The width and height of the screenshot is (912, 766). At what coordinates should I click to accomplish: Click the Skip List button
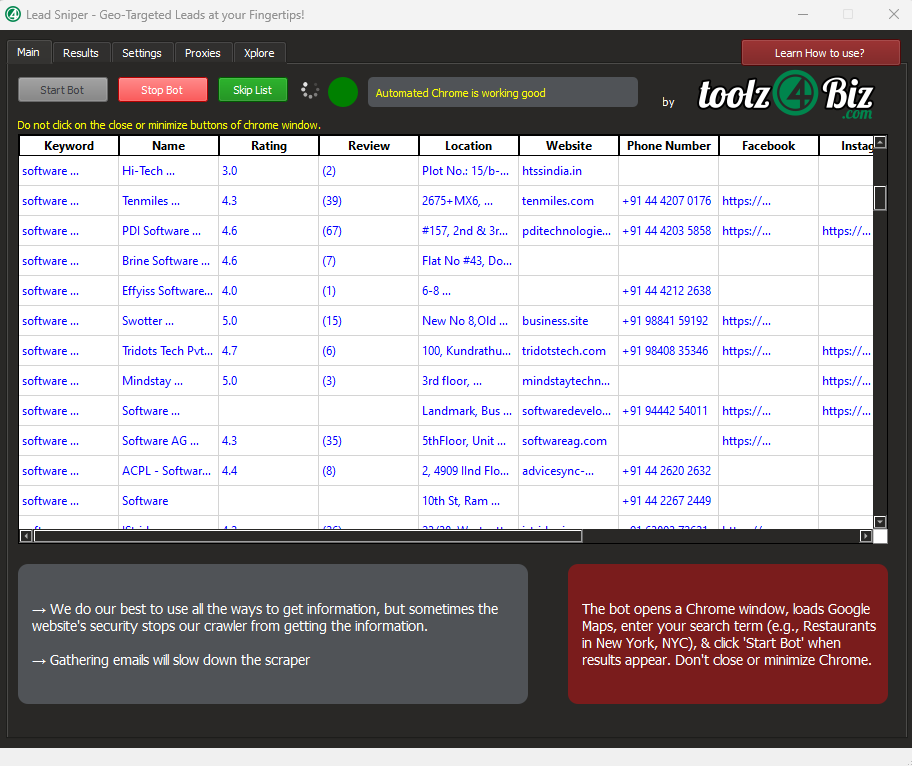[x=252, y=90]
